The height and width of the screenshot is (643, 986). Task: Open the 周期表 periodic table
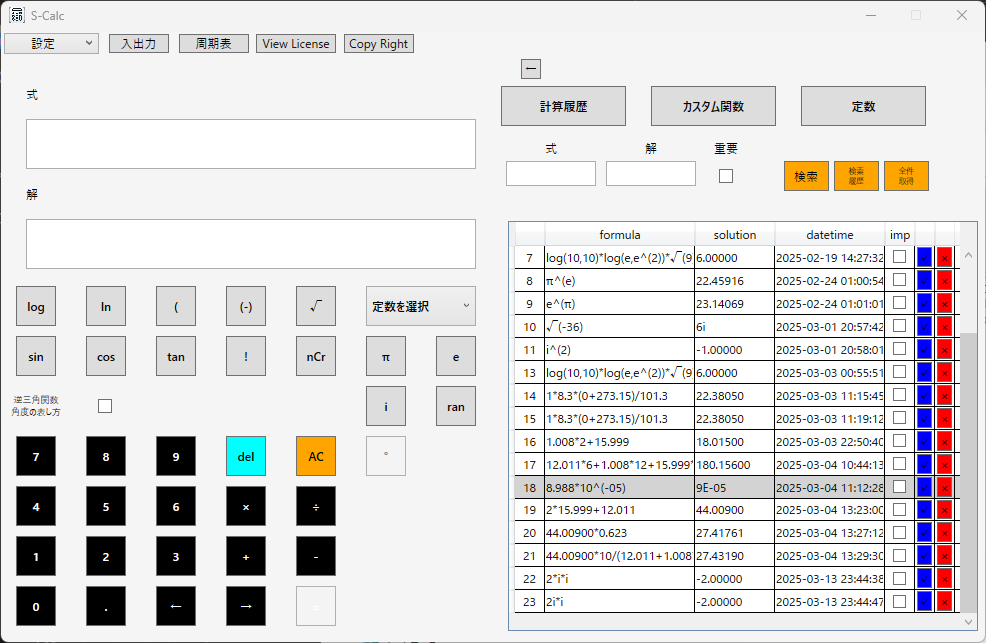[x=213, y=43]
